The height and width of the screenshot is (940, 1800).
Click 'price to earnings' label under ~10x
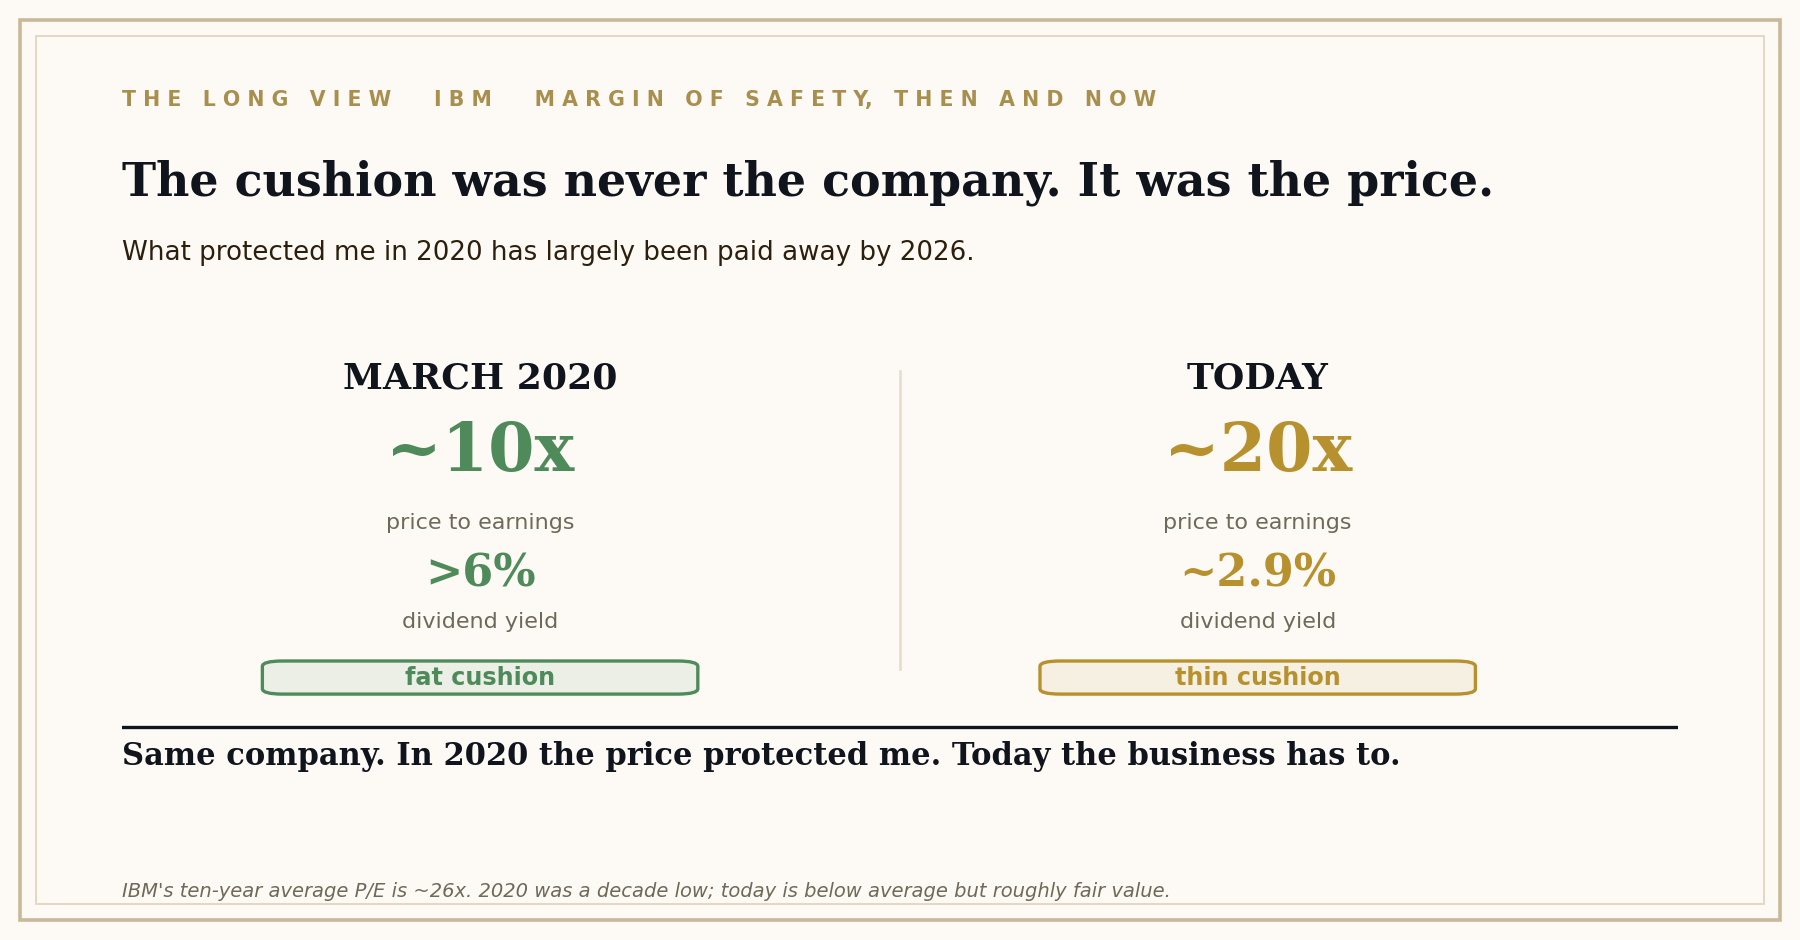480,523
